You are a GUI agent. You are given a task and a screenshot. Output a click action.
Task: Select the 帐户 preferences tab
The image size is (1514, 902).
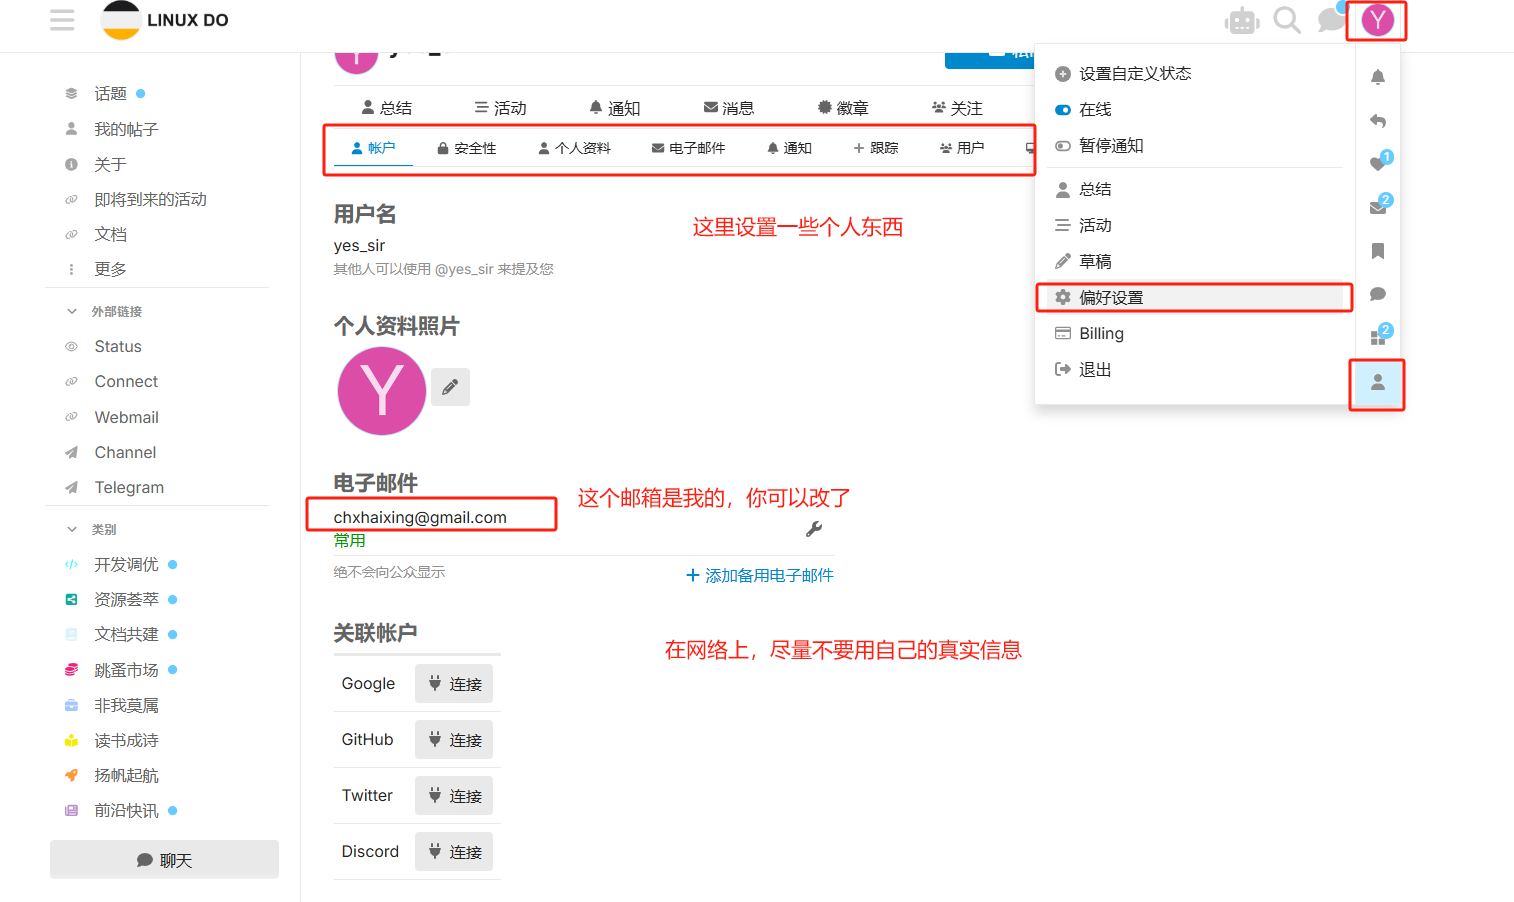(373, 148)
